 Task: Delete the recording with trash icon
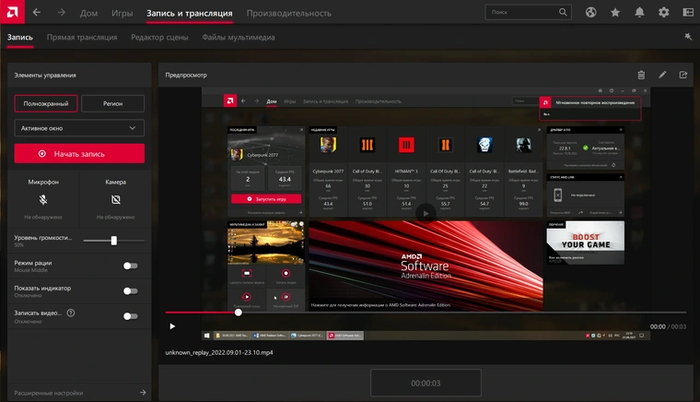pyautogui.click(x=641, y=74)
